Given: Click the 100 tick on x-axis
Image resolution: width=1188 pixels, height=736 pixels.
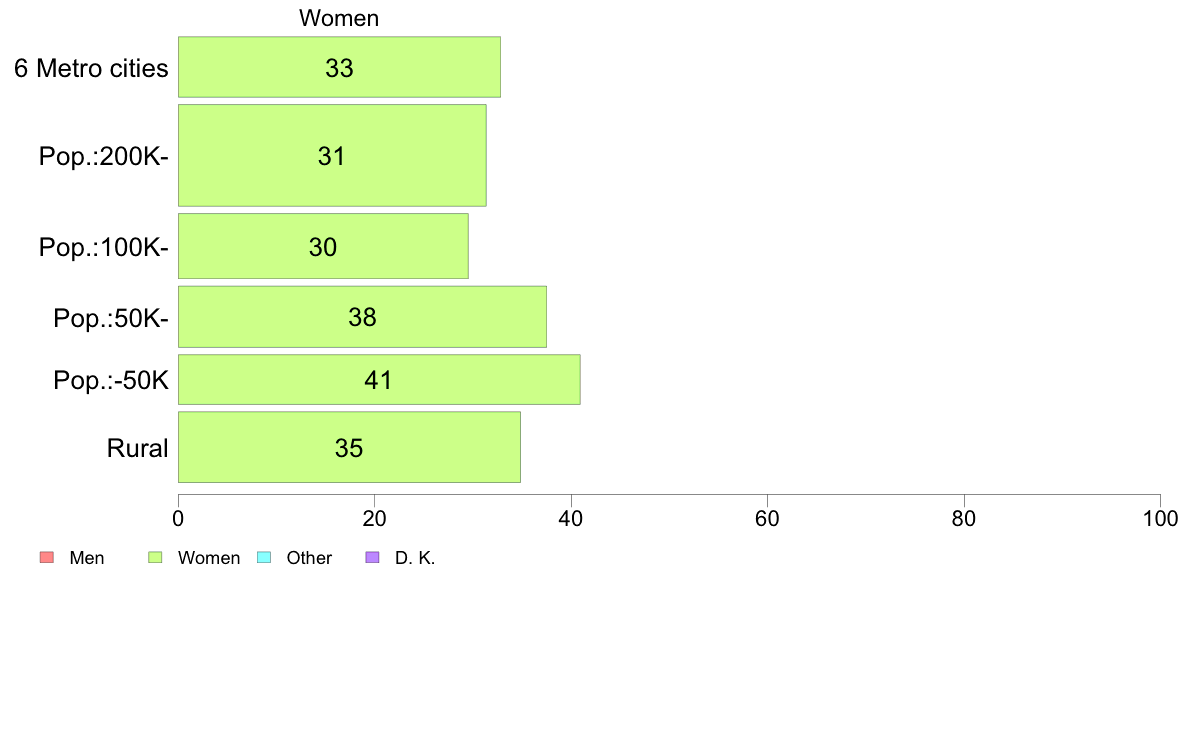Looking at the screenshot, I should coord(1160,518).
